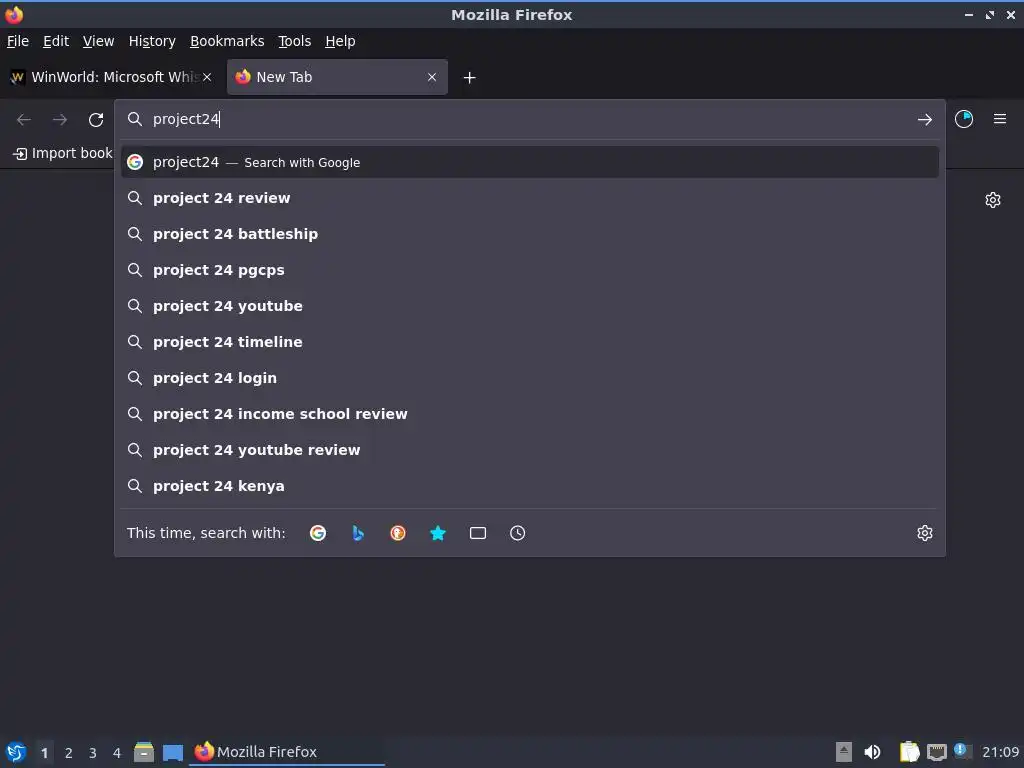The width and height of the screenshot is (1024, 768).
Task: Select the New Tab tab
Action: point(337,77)
